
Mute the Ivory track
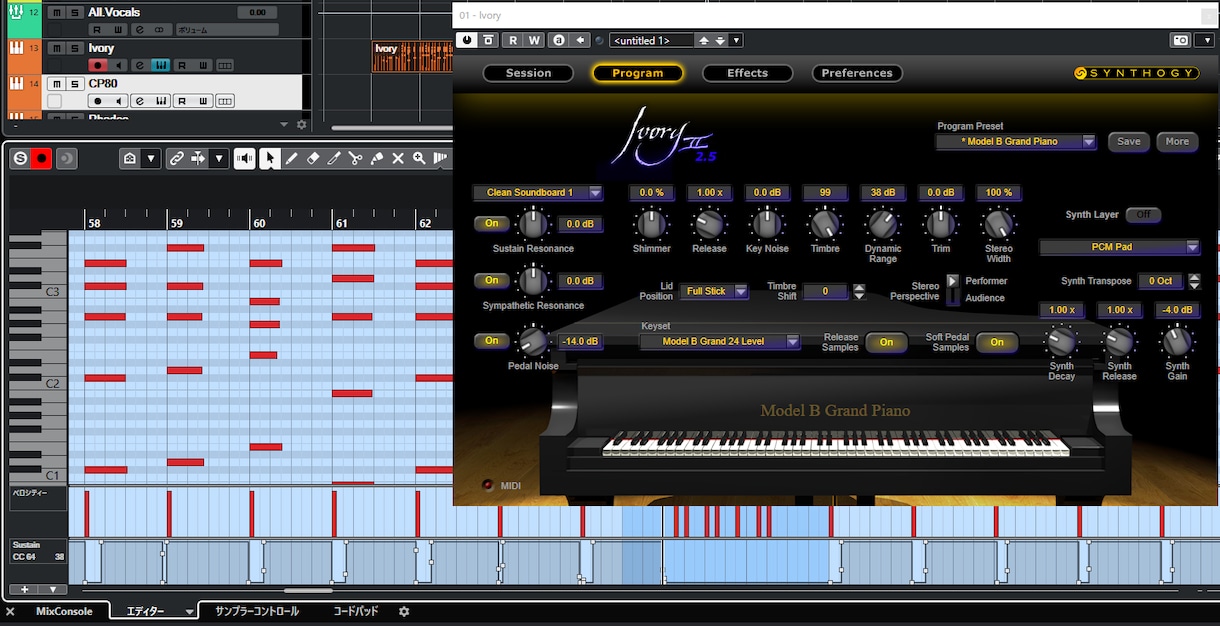tap(57, 48)
